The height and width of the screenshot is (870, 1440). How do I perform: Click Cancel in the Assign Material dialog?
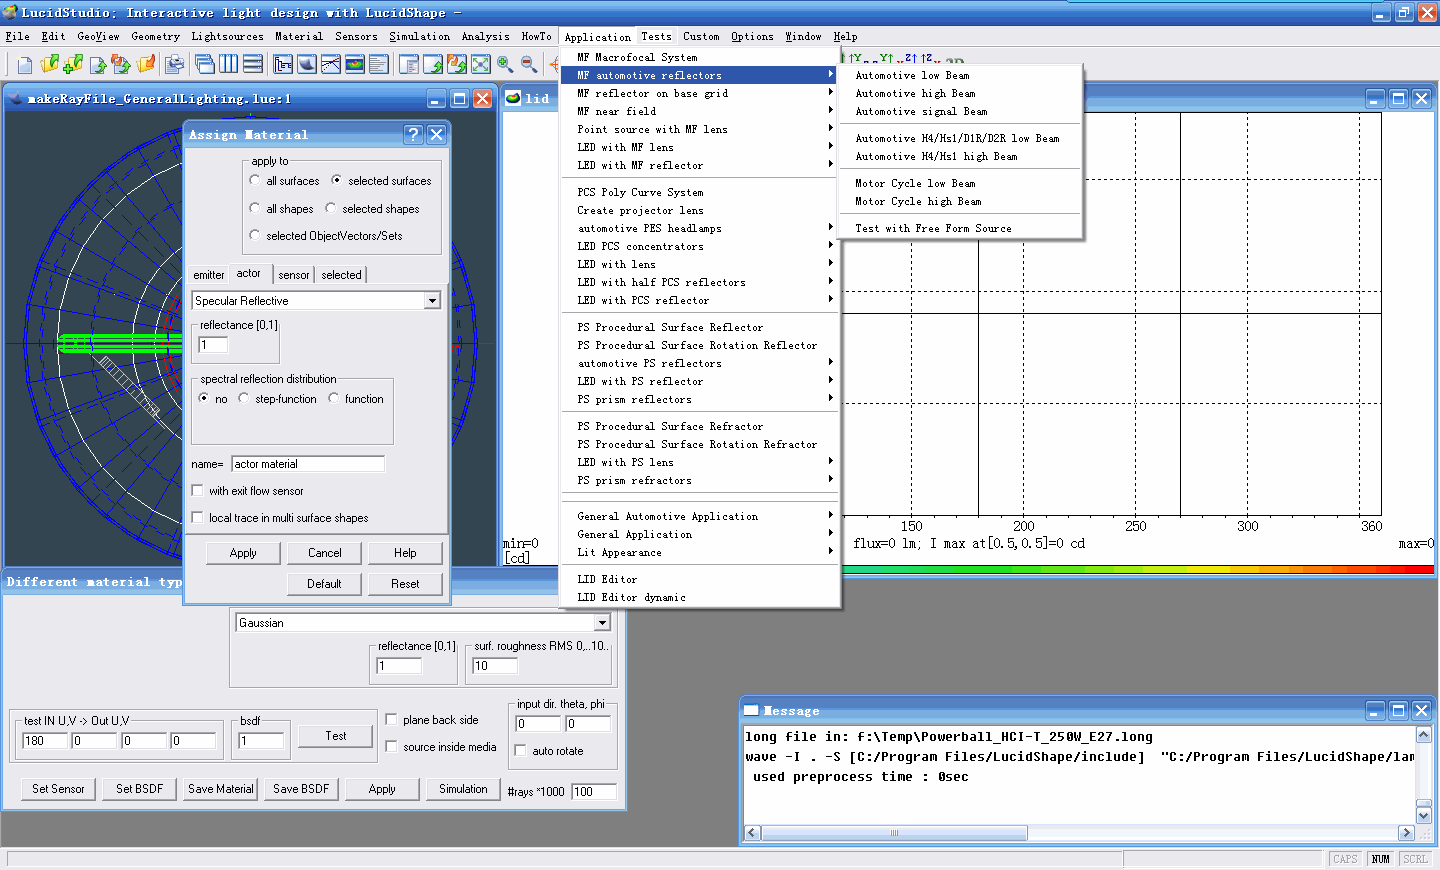click(x=324, y=553)
